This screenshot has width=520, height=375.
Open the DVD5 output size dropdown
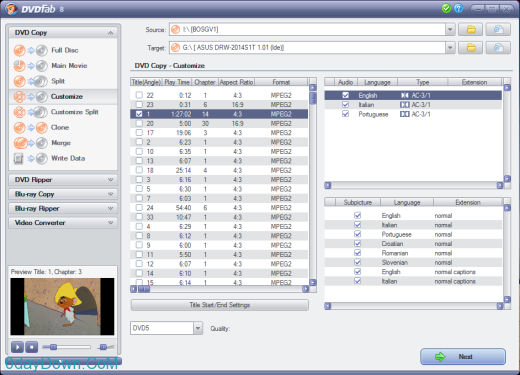[198, 328]
